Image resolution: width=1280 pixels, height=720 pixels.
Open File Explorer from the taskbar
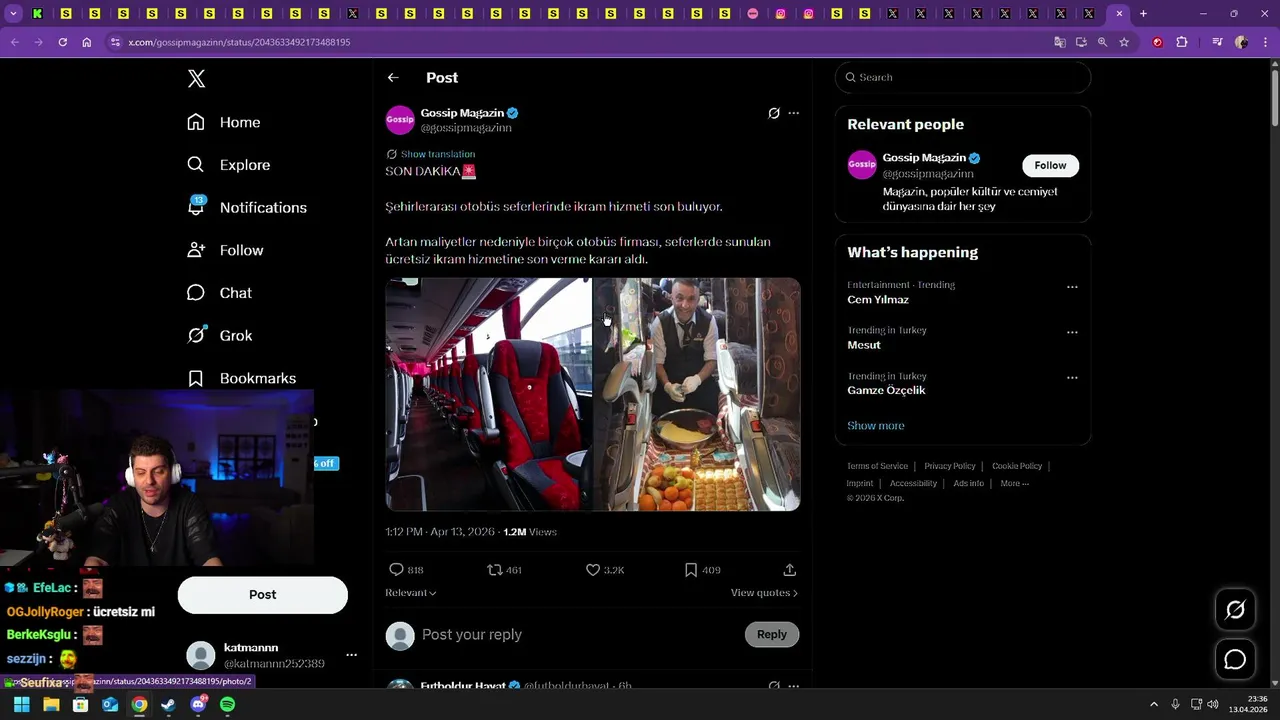(x=51, y=705)
